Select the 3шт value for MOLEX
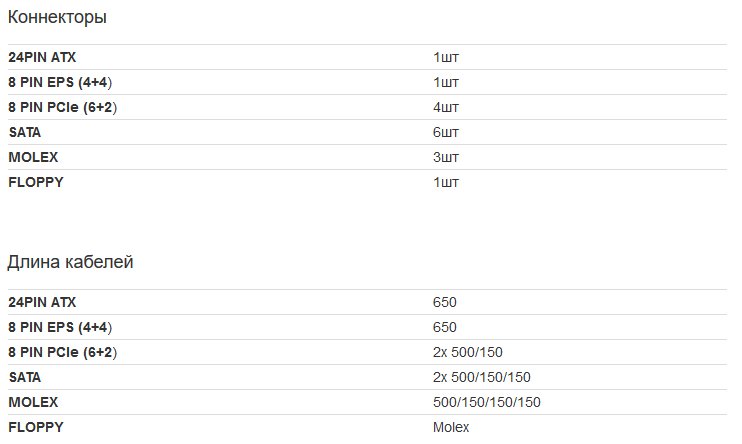 point(445,157)
